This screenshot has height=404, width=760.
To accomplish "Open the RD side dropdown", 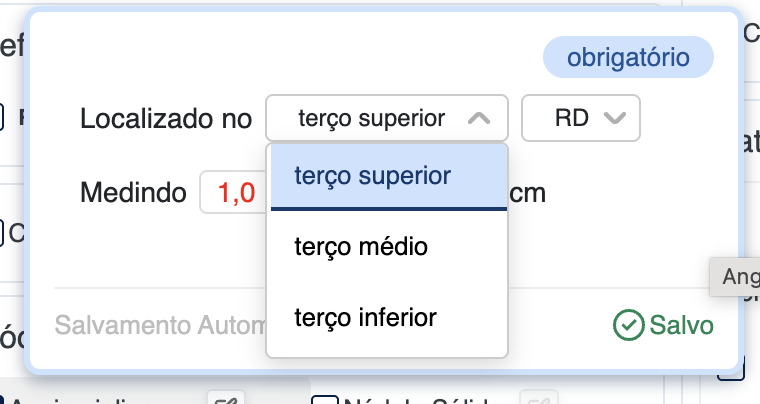I will [x=581, y=118].
